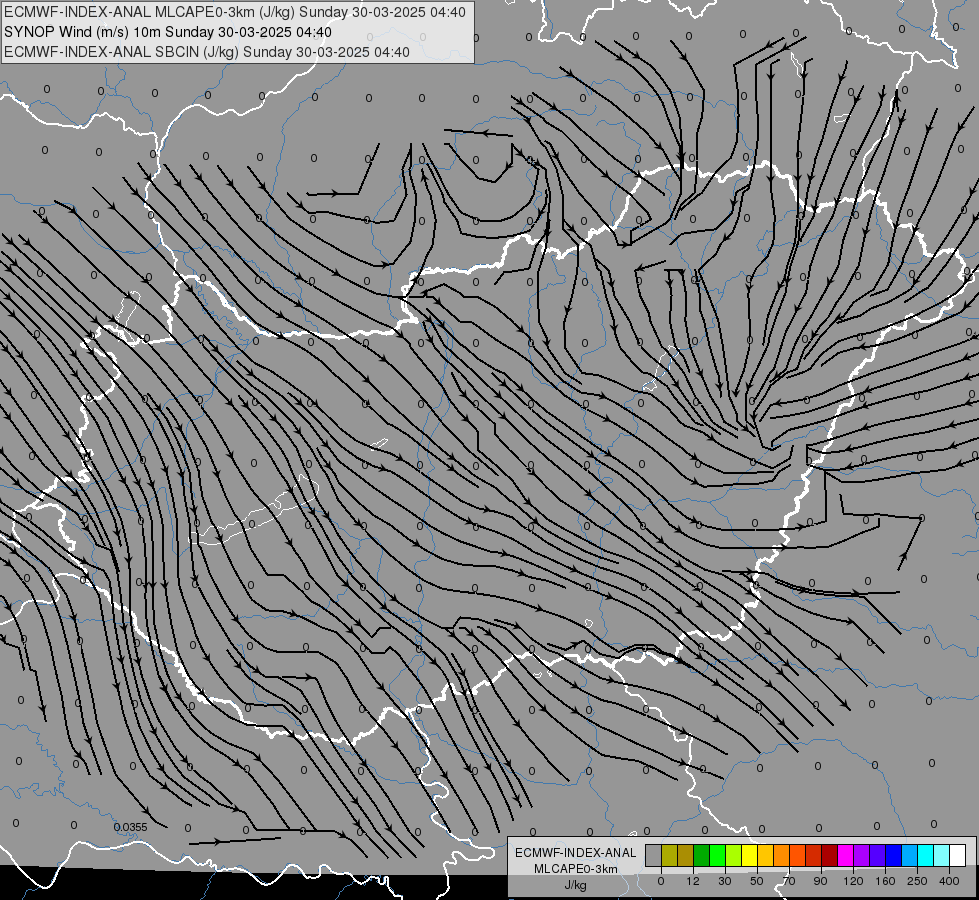Click the sky blue legend swatch
The height and width of the screenshot is (900, 979).
[909, 855]
